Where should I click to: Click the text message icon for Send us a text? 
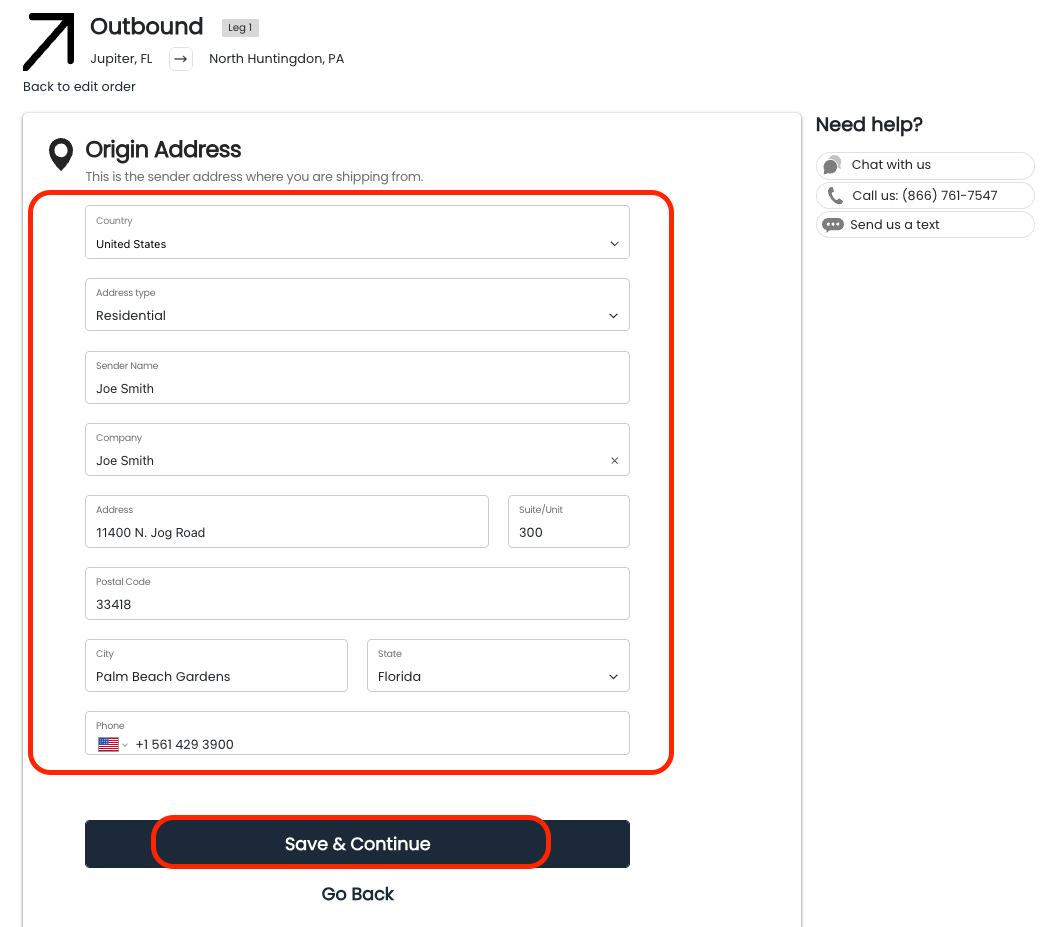click(833, 225)
